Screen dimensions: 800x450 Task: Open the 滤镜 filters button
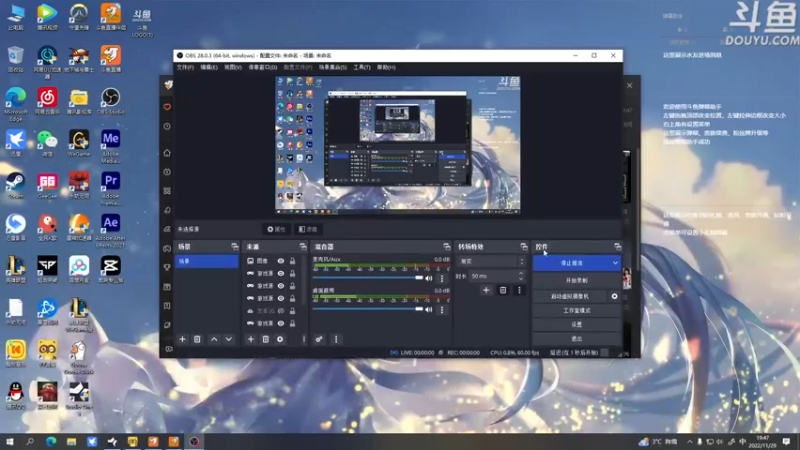(x=308, y=230)
